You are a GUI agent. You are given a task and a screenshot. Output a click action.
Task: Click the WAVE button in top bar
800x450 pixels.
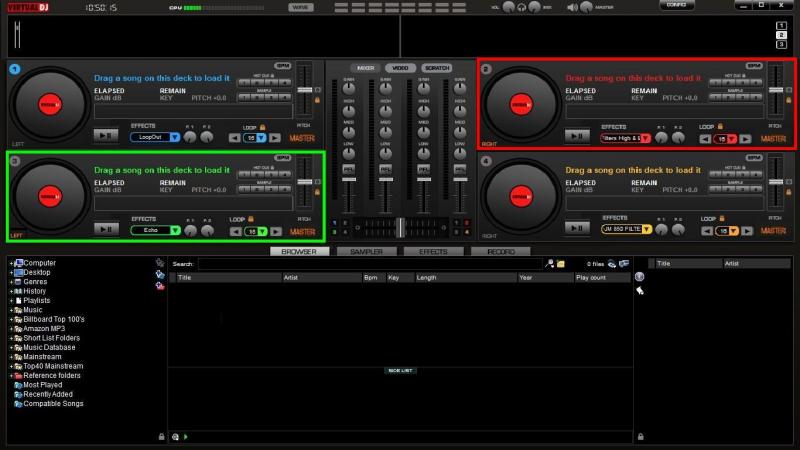pyautogui.click(x=301, y=8)
